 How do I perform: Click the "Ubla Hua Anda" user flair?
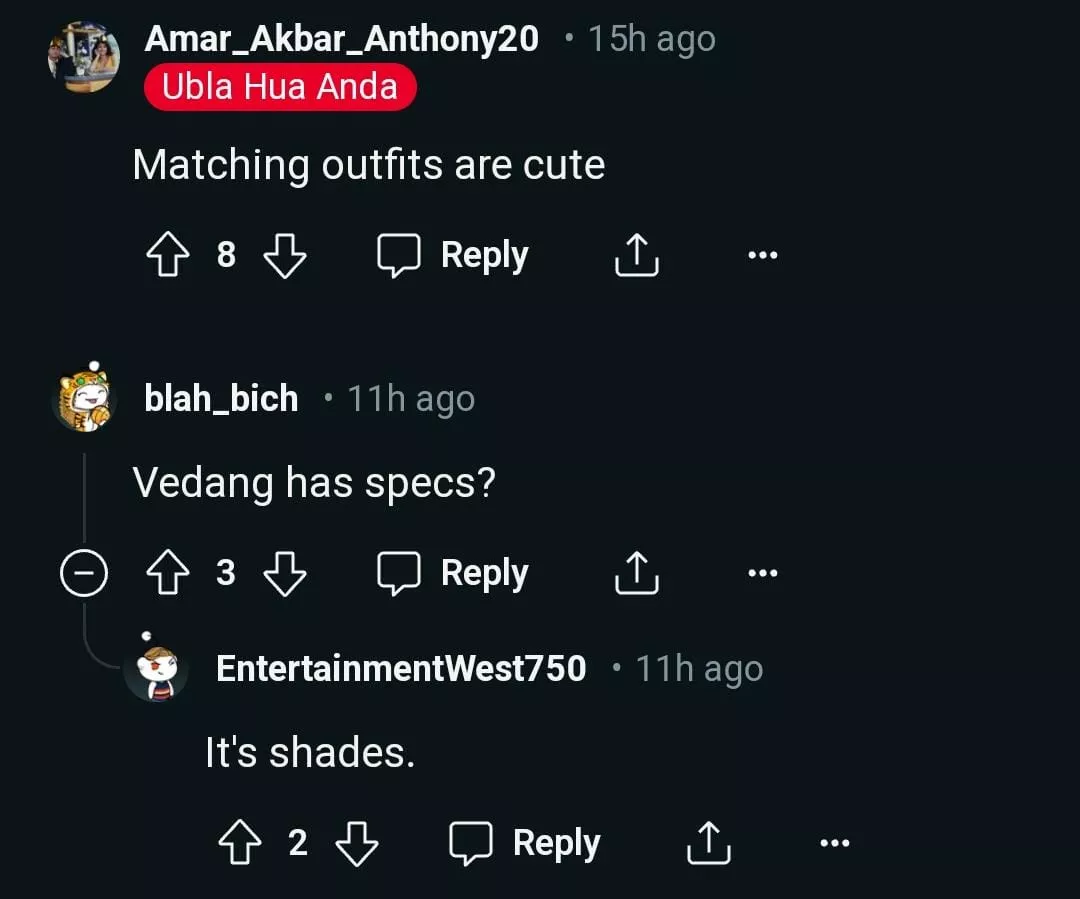[x=279, y=87]
